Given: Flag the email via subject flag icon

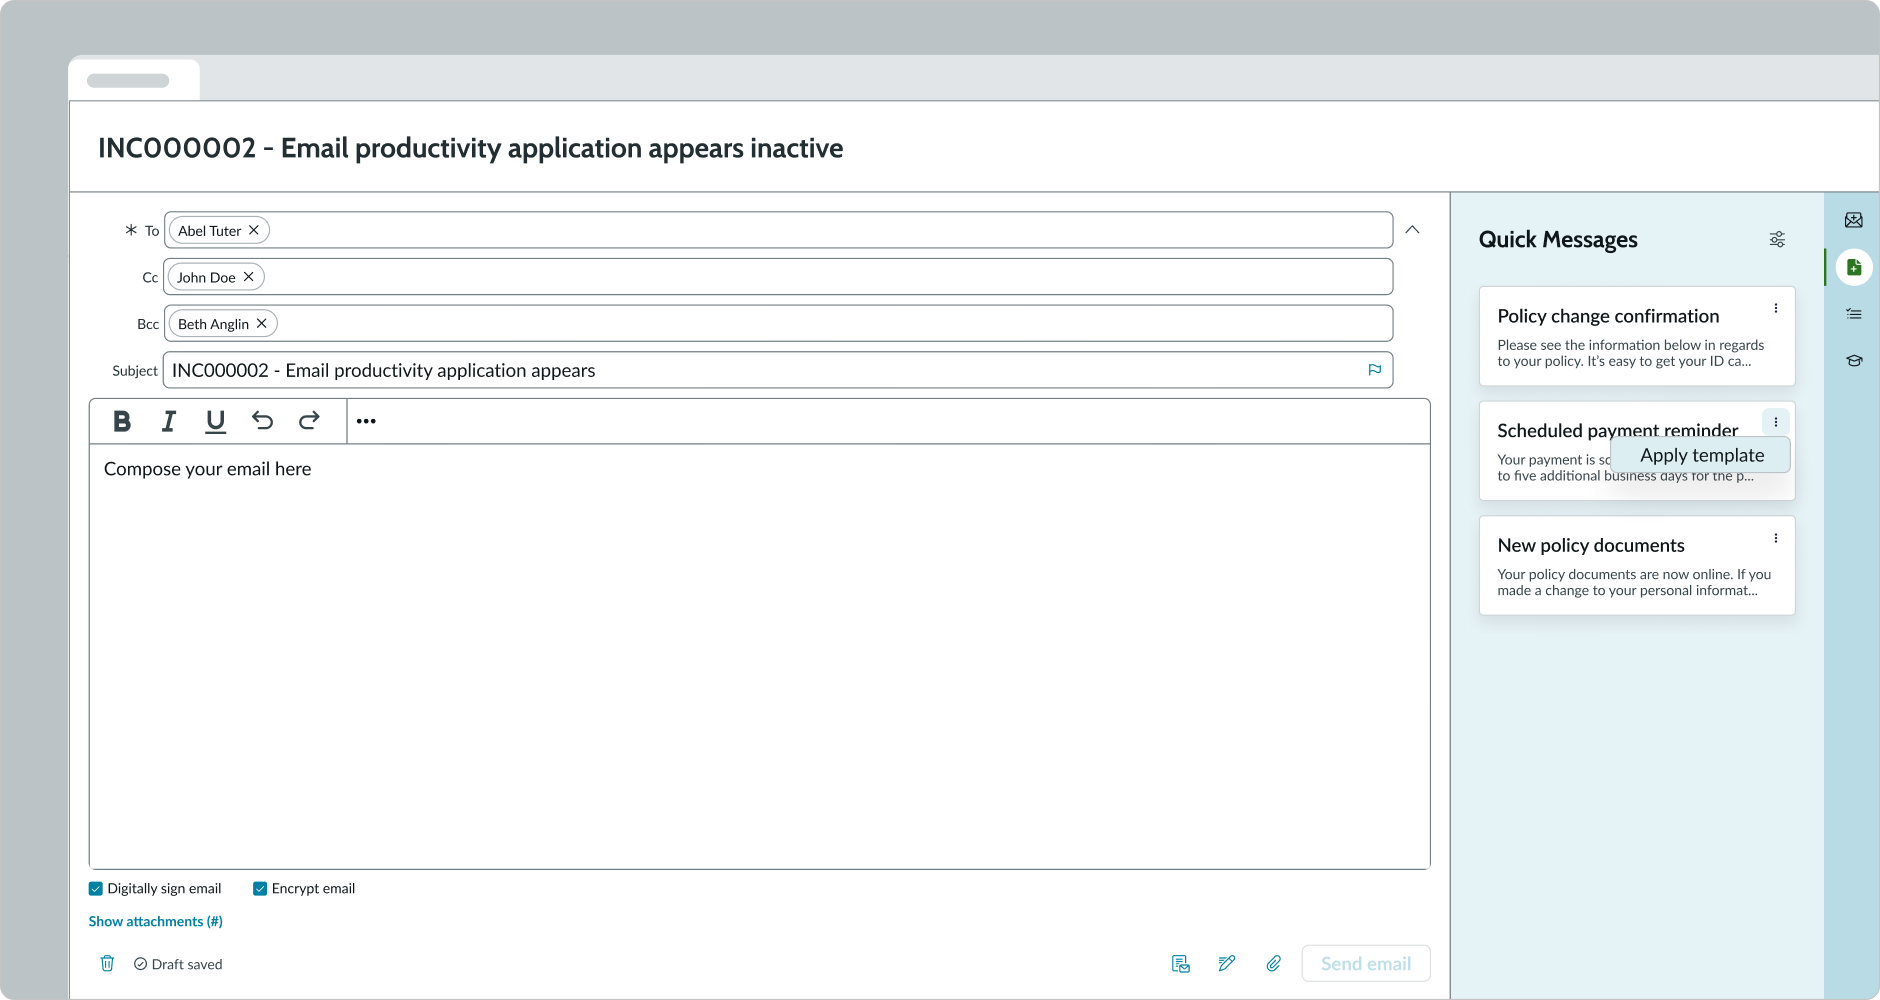Looking at the screenshot, I should click(1375, 370).
